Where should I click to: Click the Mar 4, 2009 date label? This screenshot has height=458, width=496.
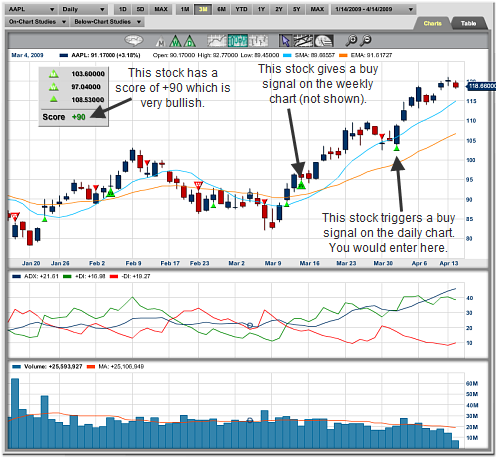27,55
